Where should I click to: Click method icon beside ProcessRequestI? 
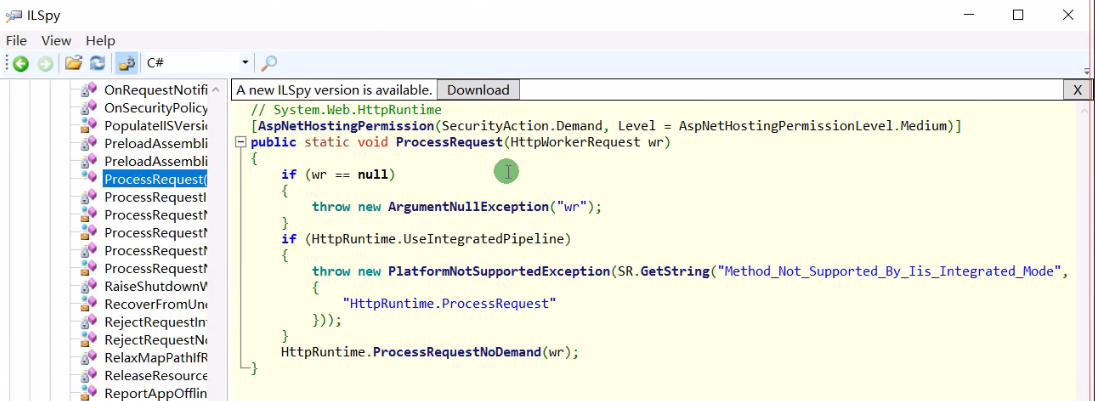[x=89, y=197]
